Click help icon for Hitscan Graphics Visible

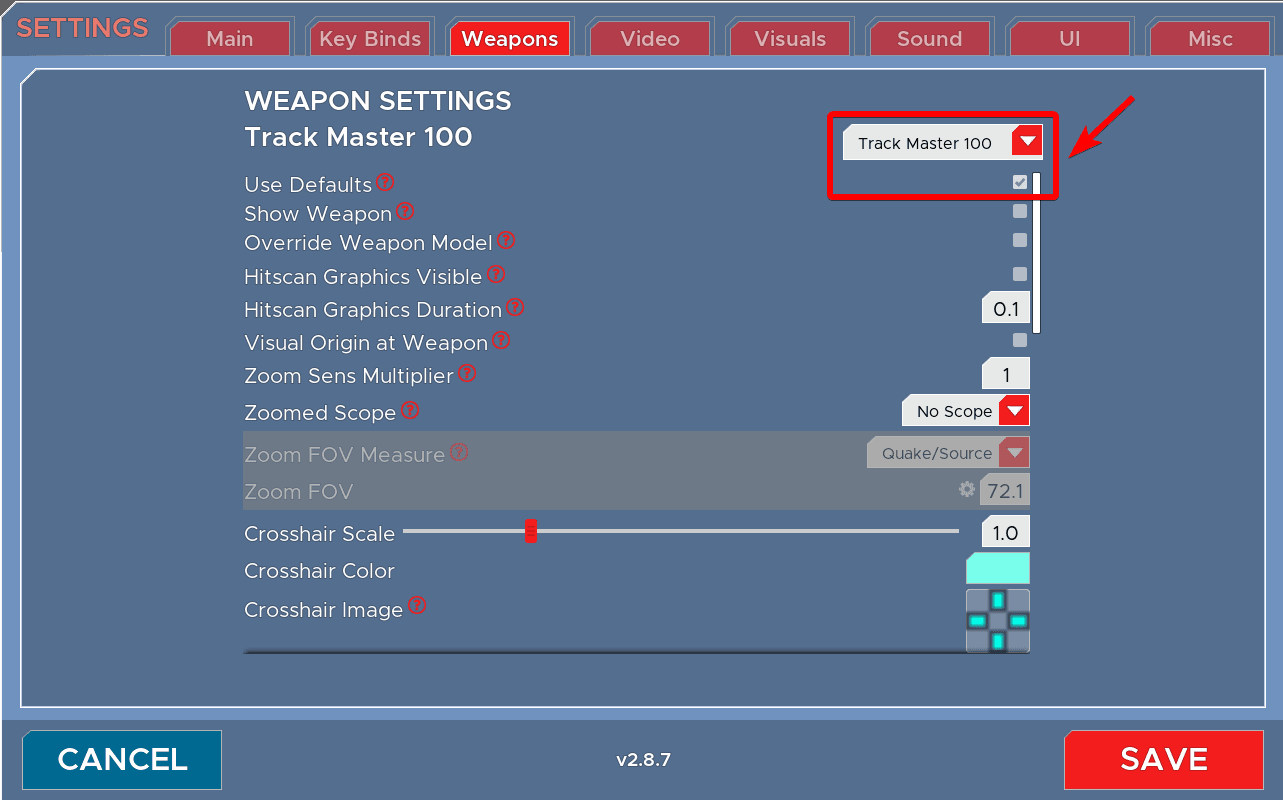496,274
